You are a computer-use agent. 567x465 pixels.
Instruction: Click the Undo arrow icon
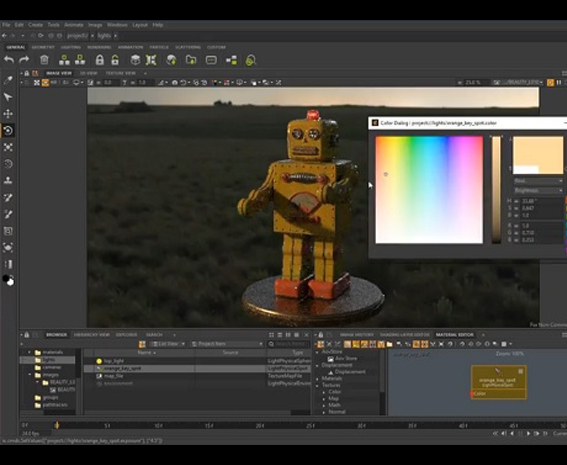pos(9,60)
